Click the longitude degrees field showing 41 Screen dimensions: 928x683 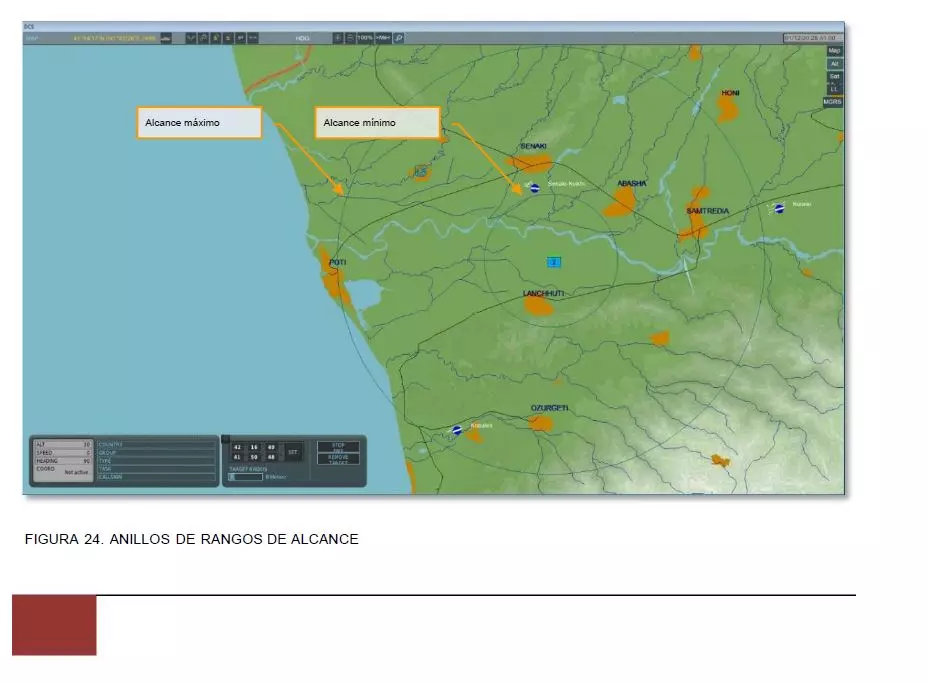(x=237, y=457)
